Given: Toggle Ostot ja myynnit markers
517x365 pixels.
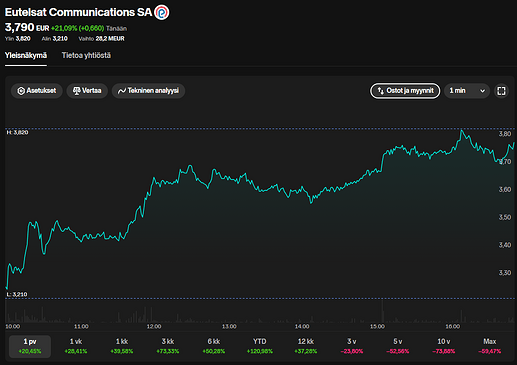Looking at the screenshot, I should pos(405,91).
